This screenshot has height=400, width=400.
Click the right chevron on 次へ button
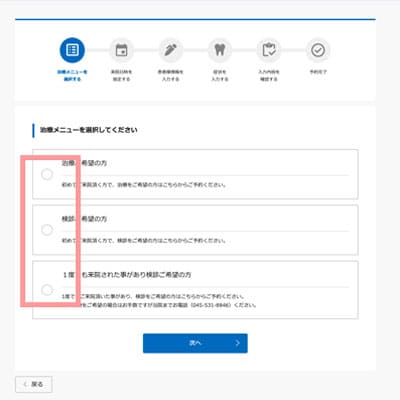(238, 343)
